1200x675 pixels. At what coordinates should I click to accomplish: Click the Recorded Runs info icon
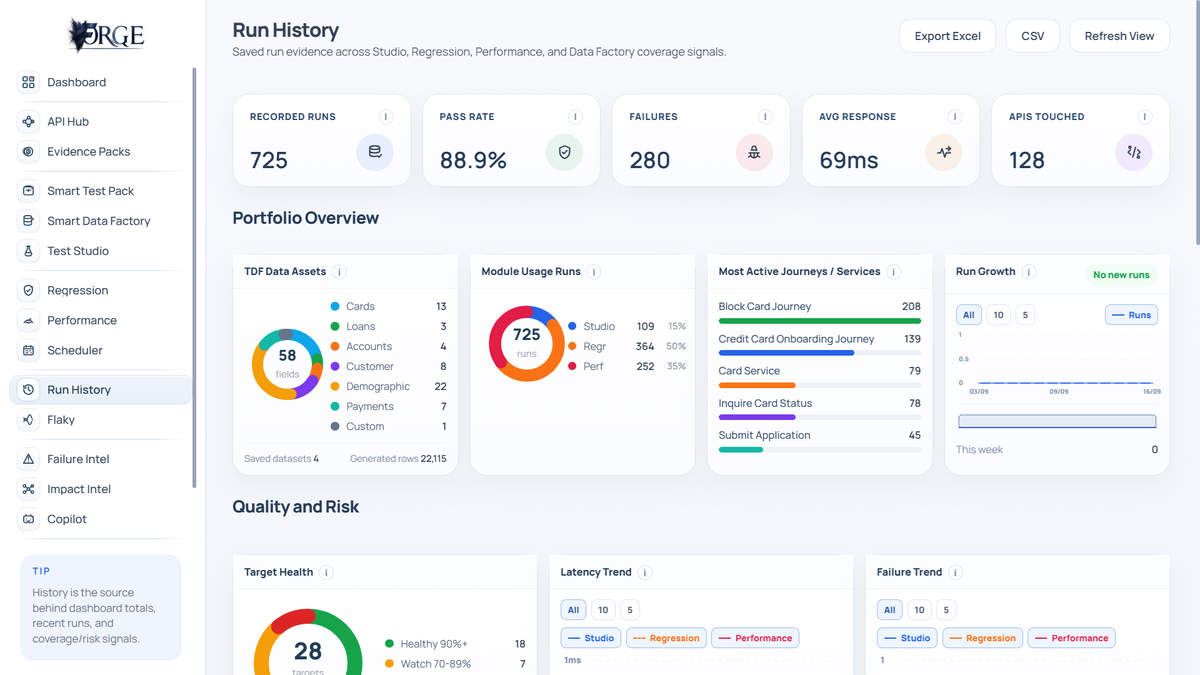click(385, 117)
